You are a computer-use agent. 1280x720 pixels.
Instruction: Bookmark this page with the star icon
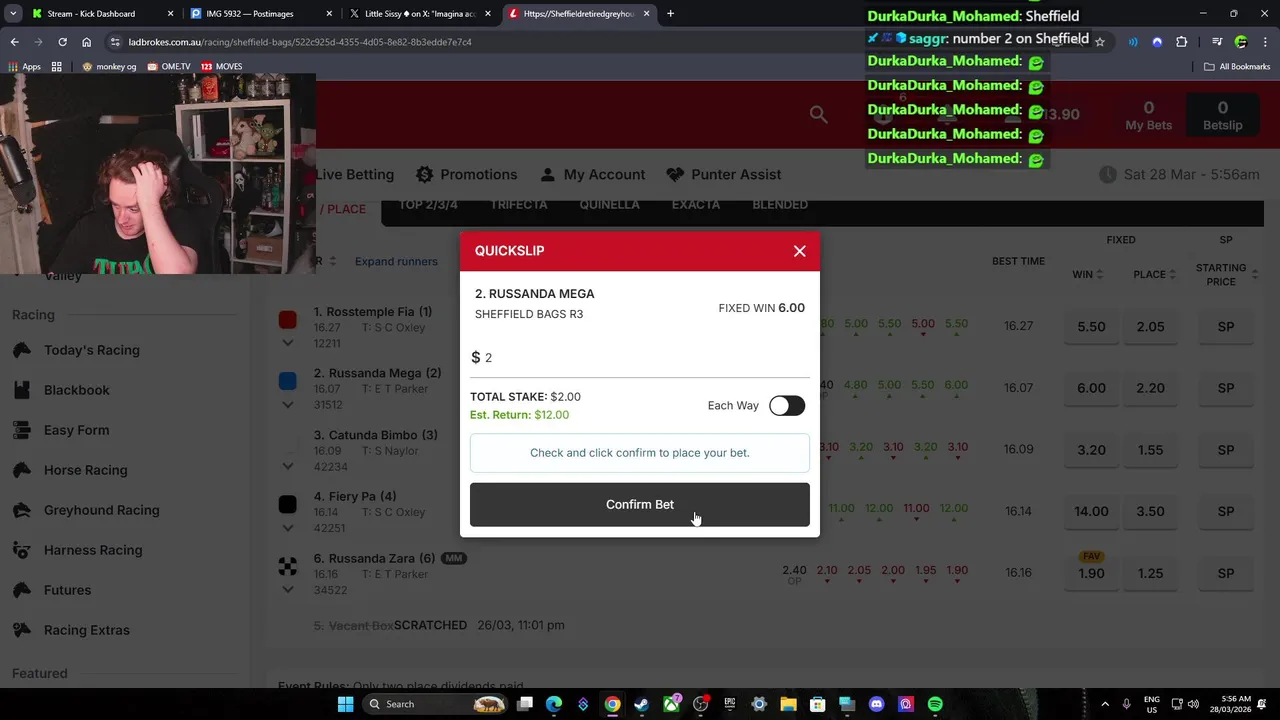pos(1100,42)
